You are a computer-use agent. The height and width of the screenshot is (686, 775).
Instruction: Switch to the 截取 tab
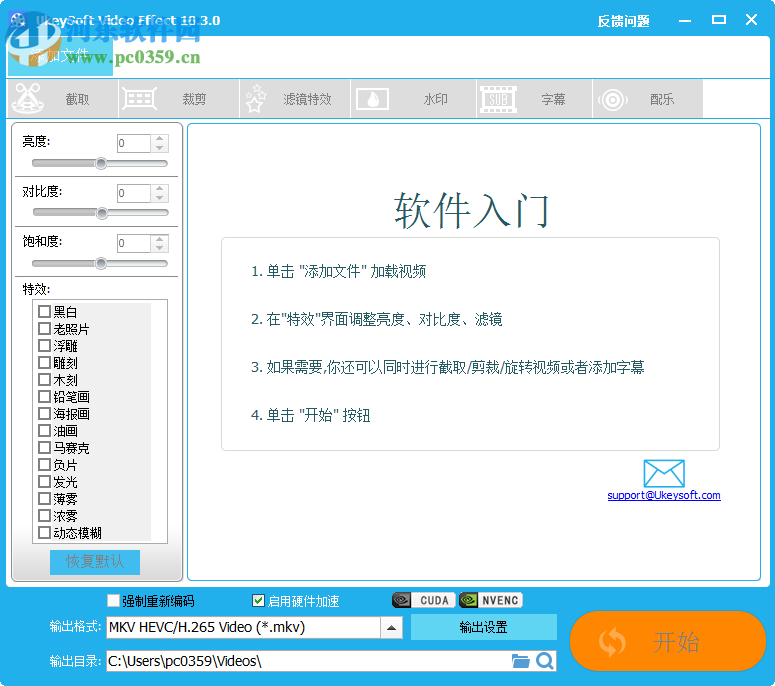63,99
